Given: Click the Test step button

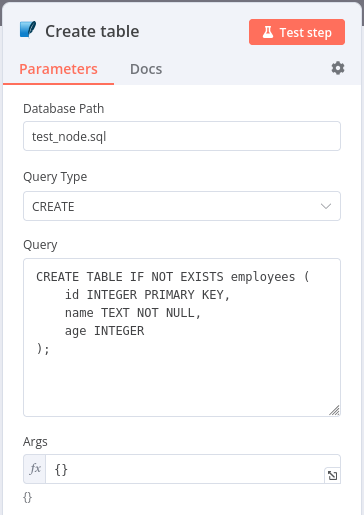Looking at the screenshot, I should 297,32.
